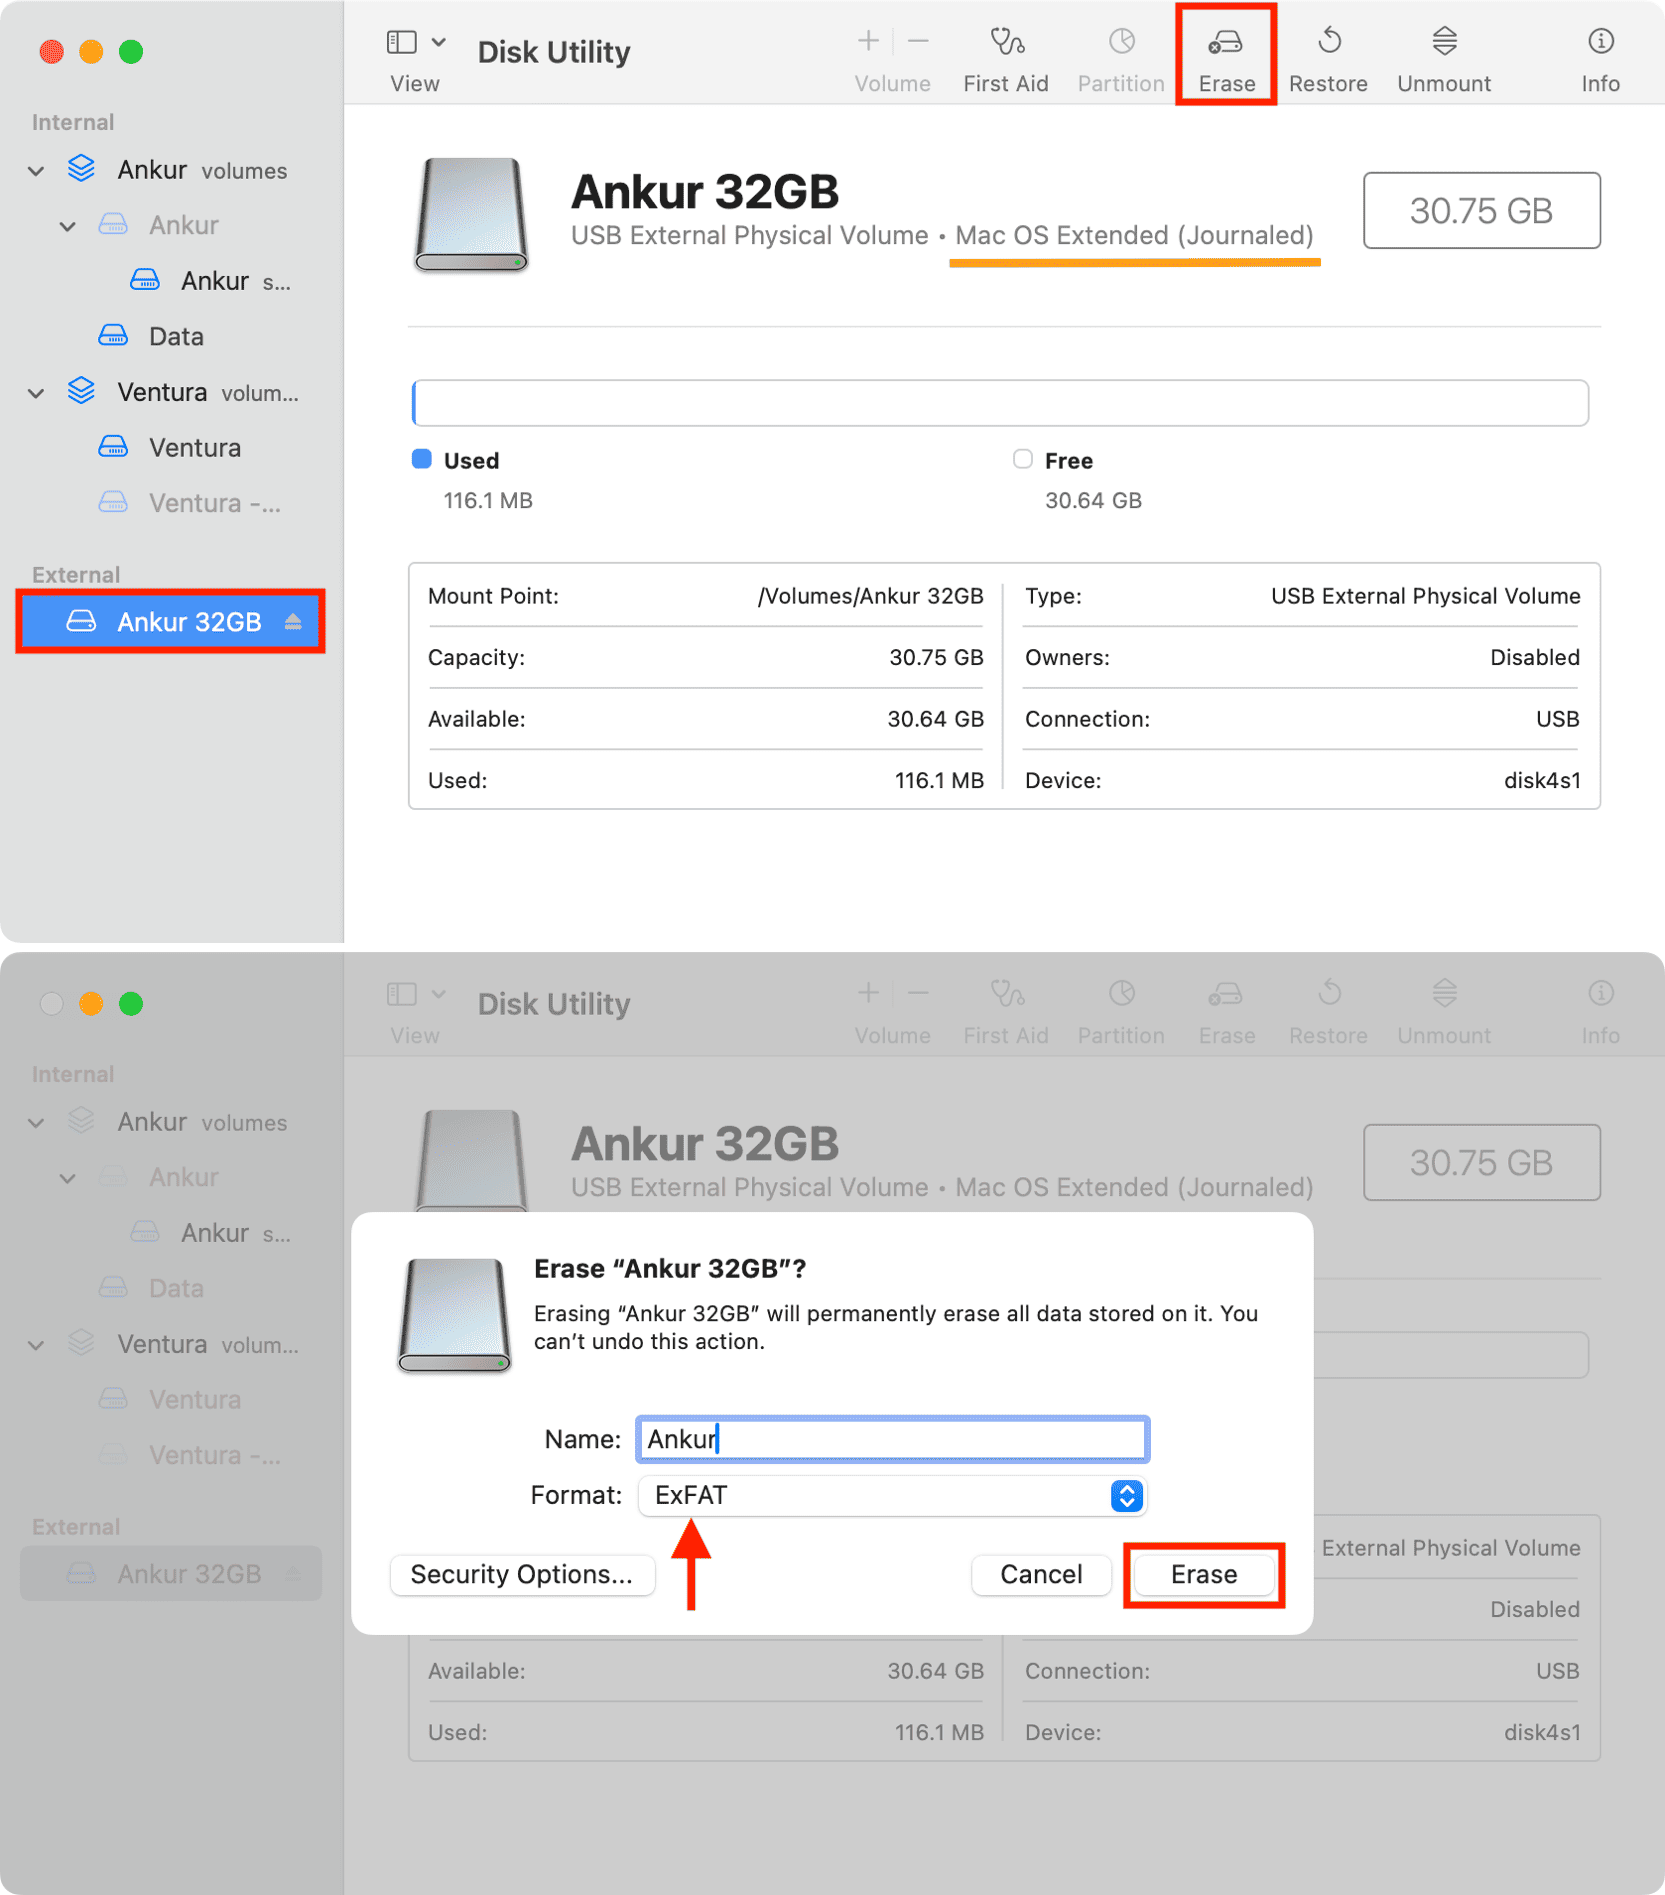Select dimmed Ankur 32GB in bottom window sidebar
Screen dimensions: 1665x1895
(x=171, y=1574)
